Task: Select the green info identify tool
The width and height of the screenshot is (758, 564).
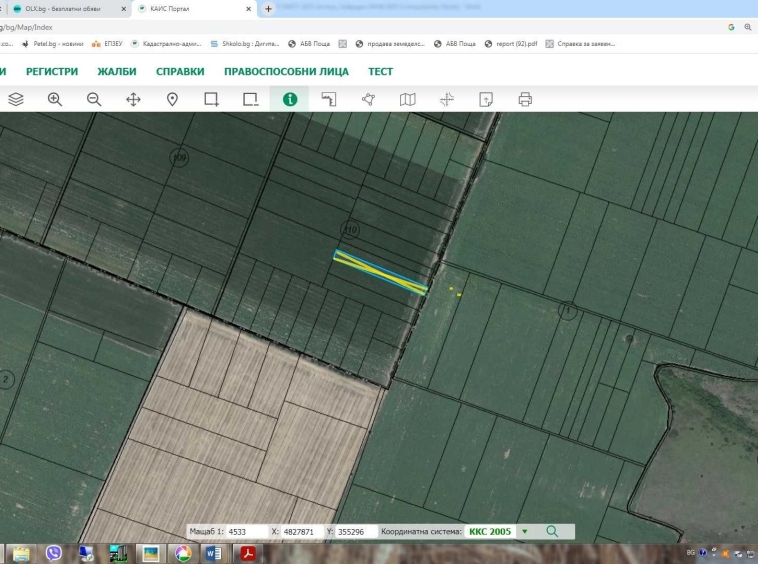Action: (x=290, y=99)
